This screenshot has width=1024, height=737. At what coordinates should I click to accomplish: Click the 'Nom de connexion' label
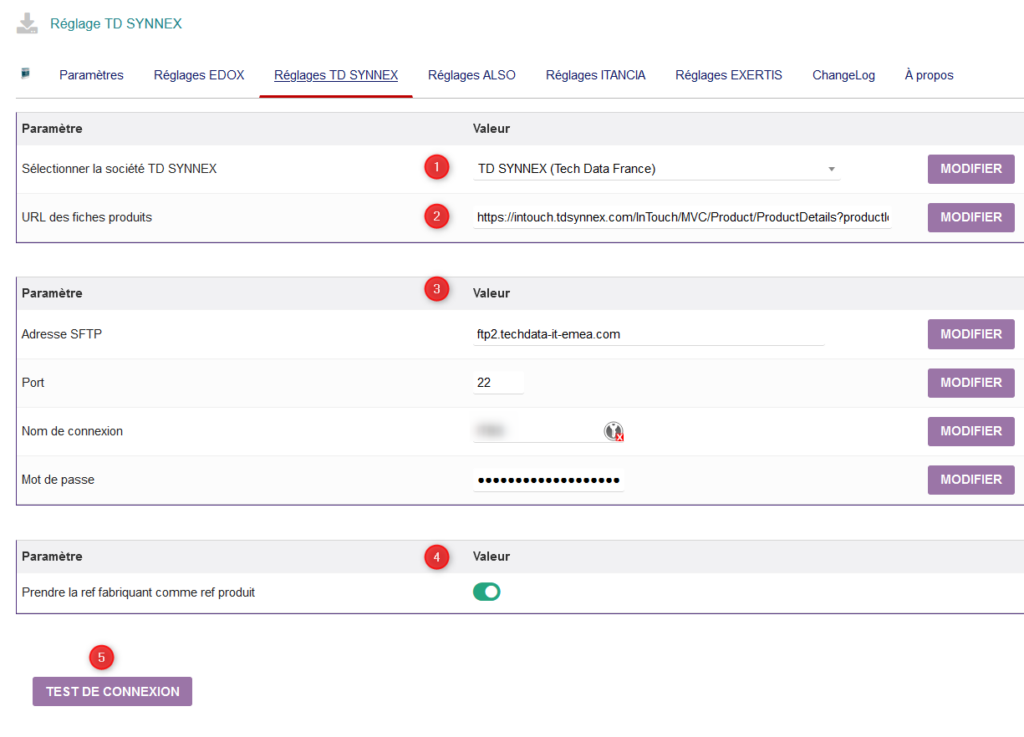coord(72,431)
